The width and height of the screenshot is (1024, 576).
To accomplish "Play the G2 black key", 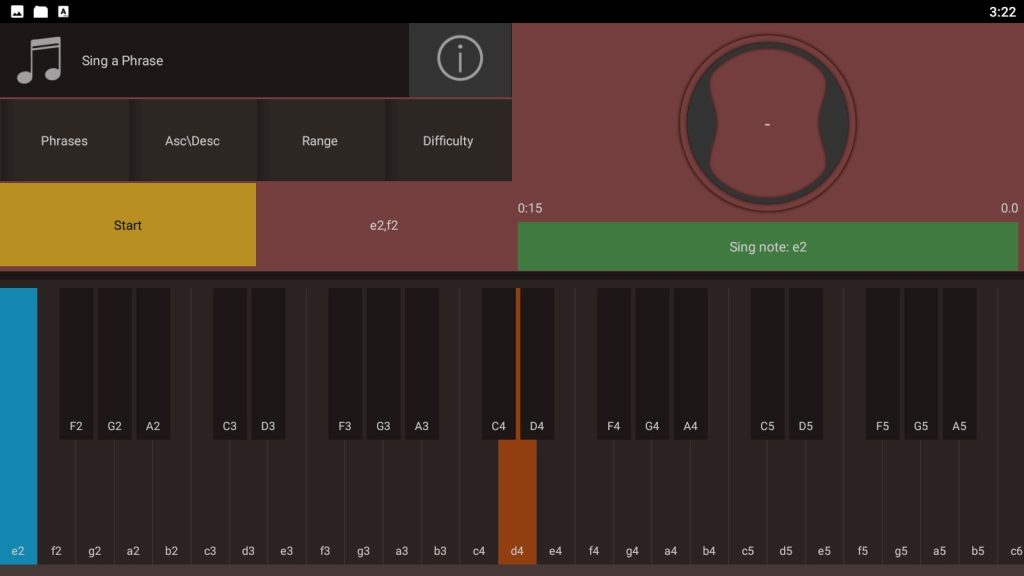I will click(114, 363).
